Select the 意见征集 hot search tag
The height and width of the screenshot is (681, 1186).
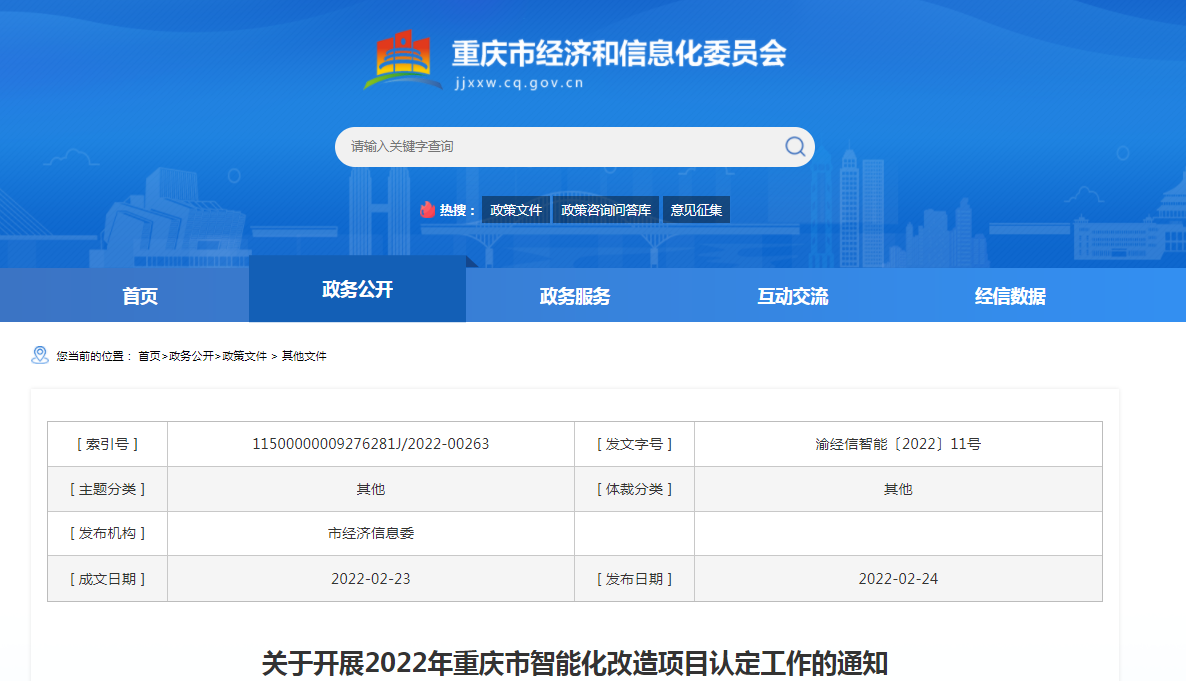(696, 210)
